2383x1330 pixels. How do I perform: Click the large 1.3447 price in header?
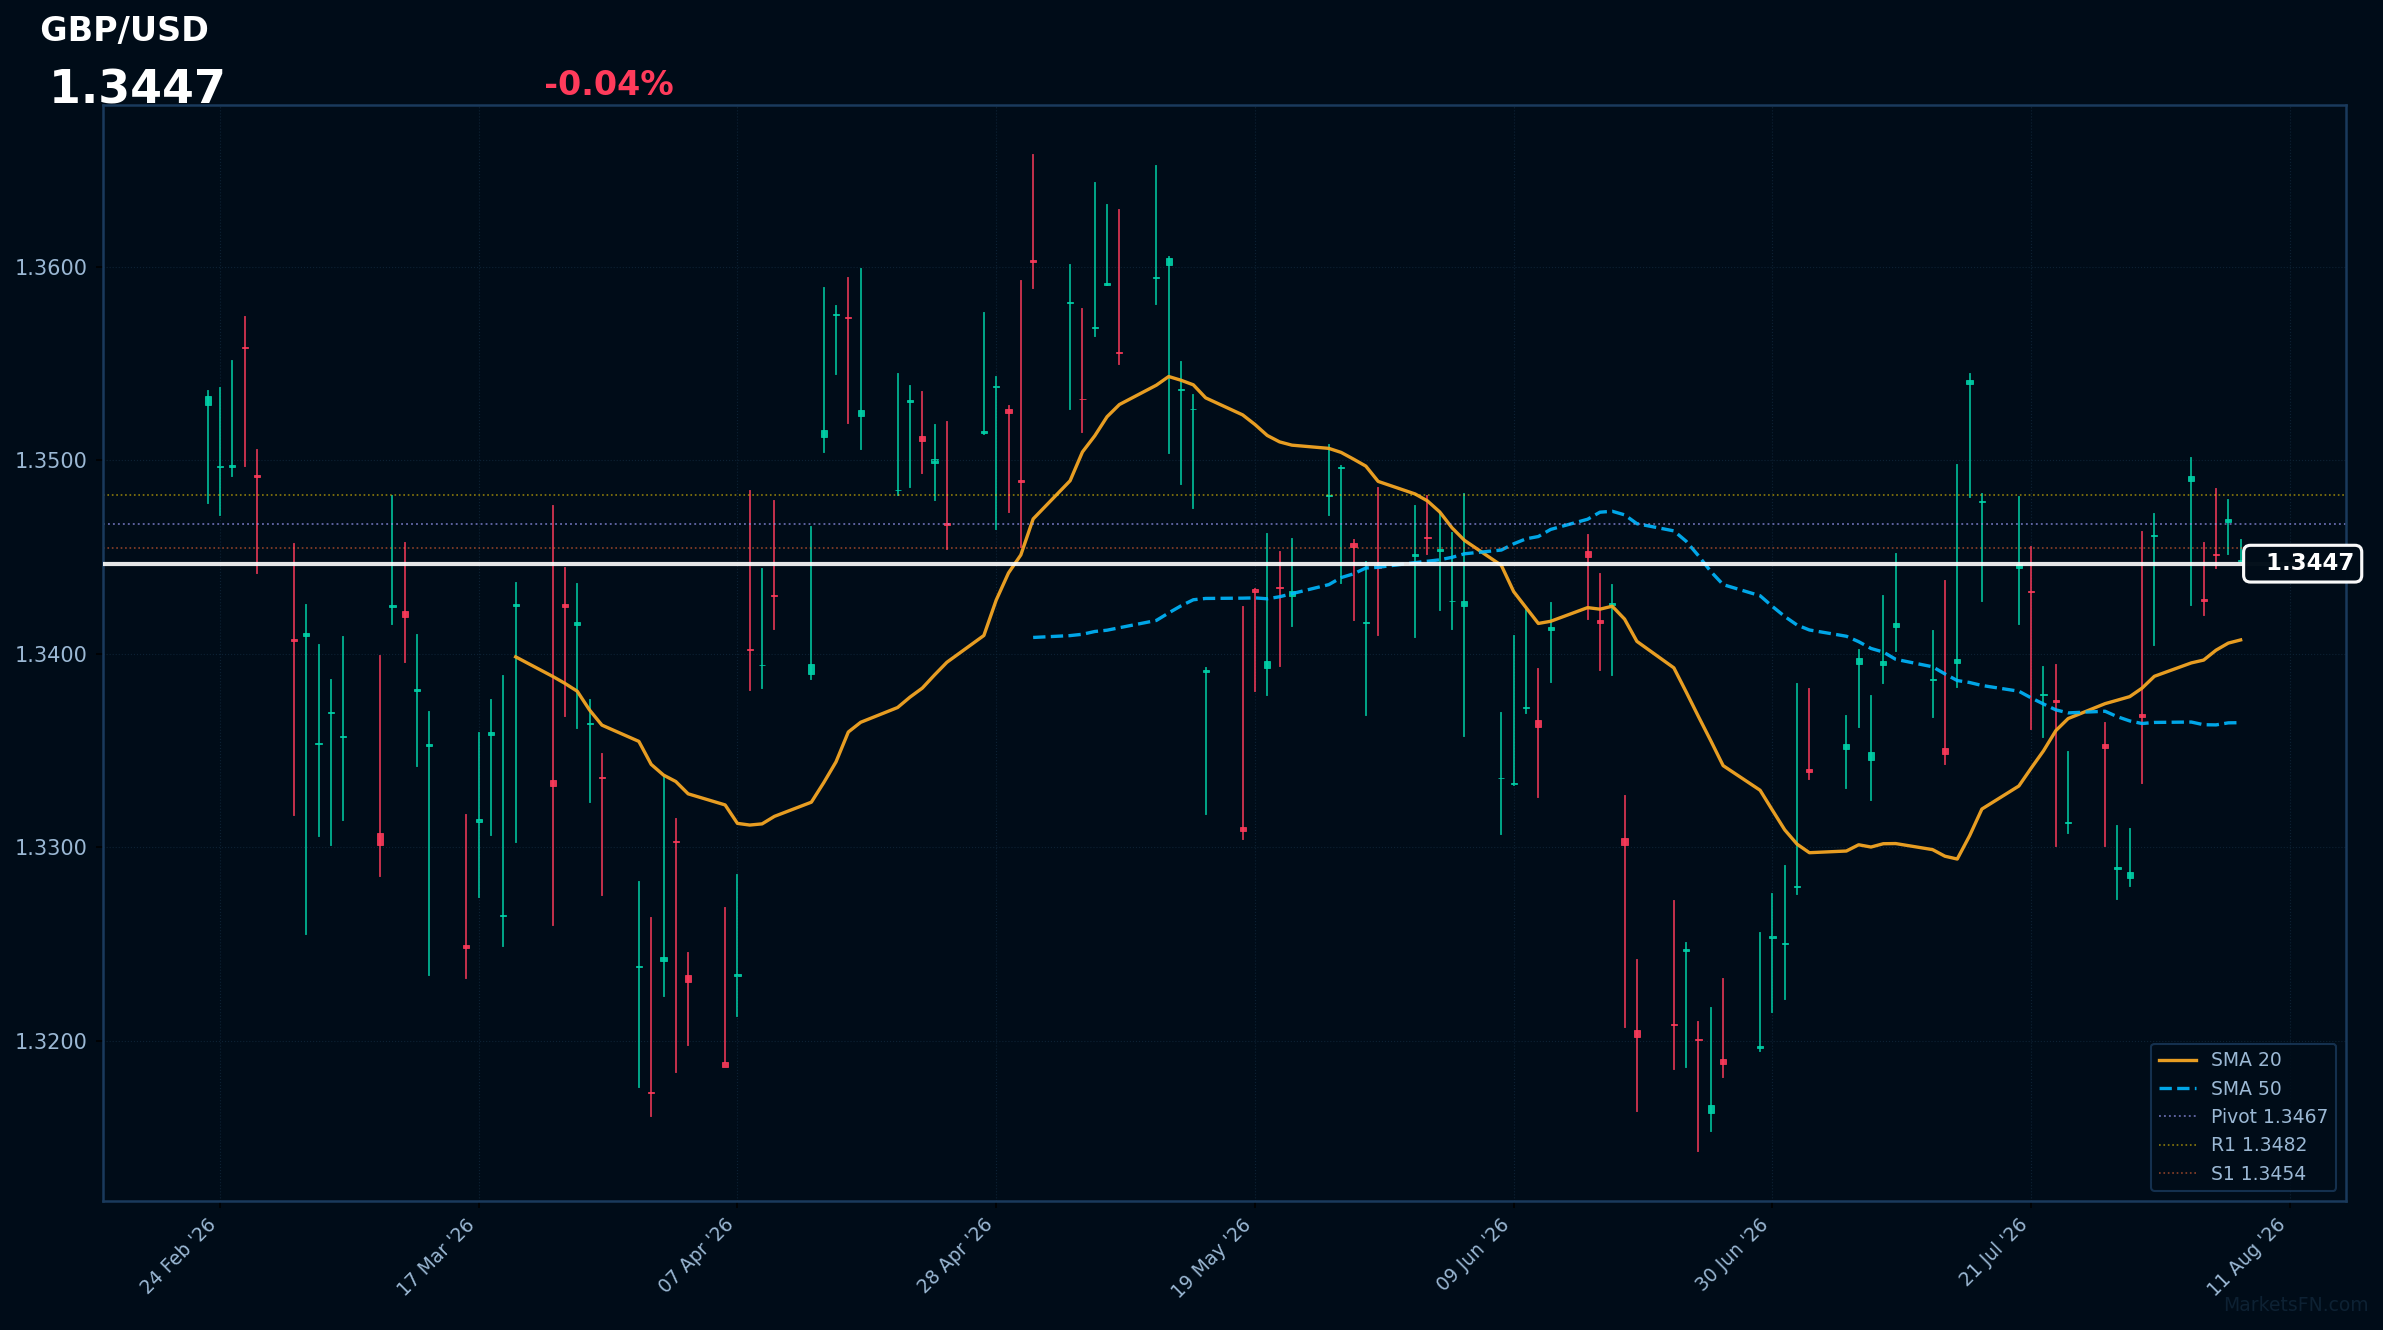tap(137, 88)
